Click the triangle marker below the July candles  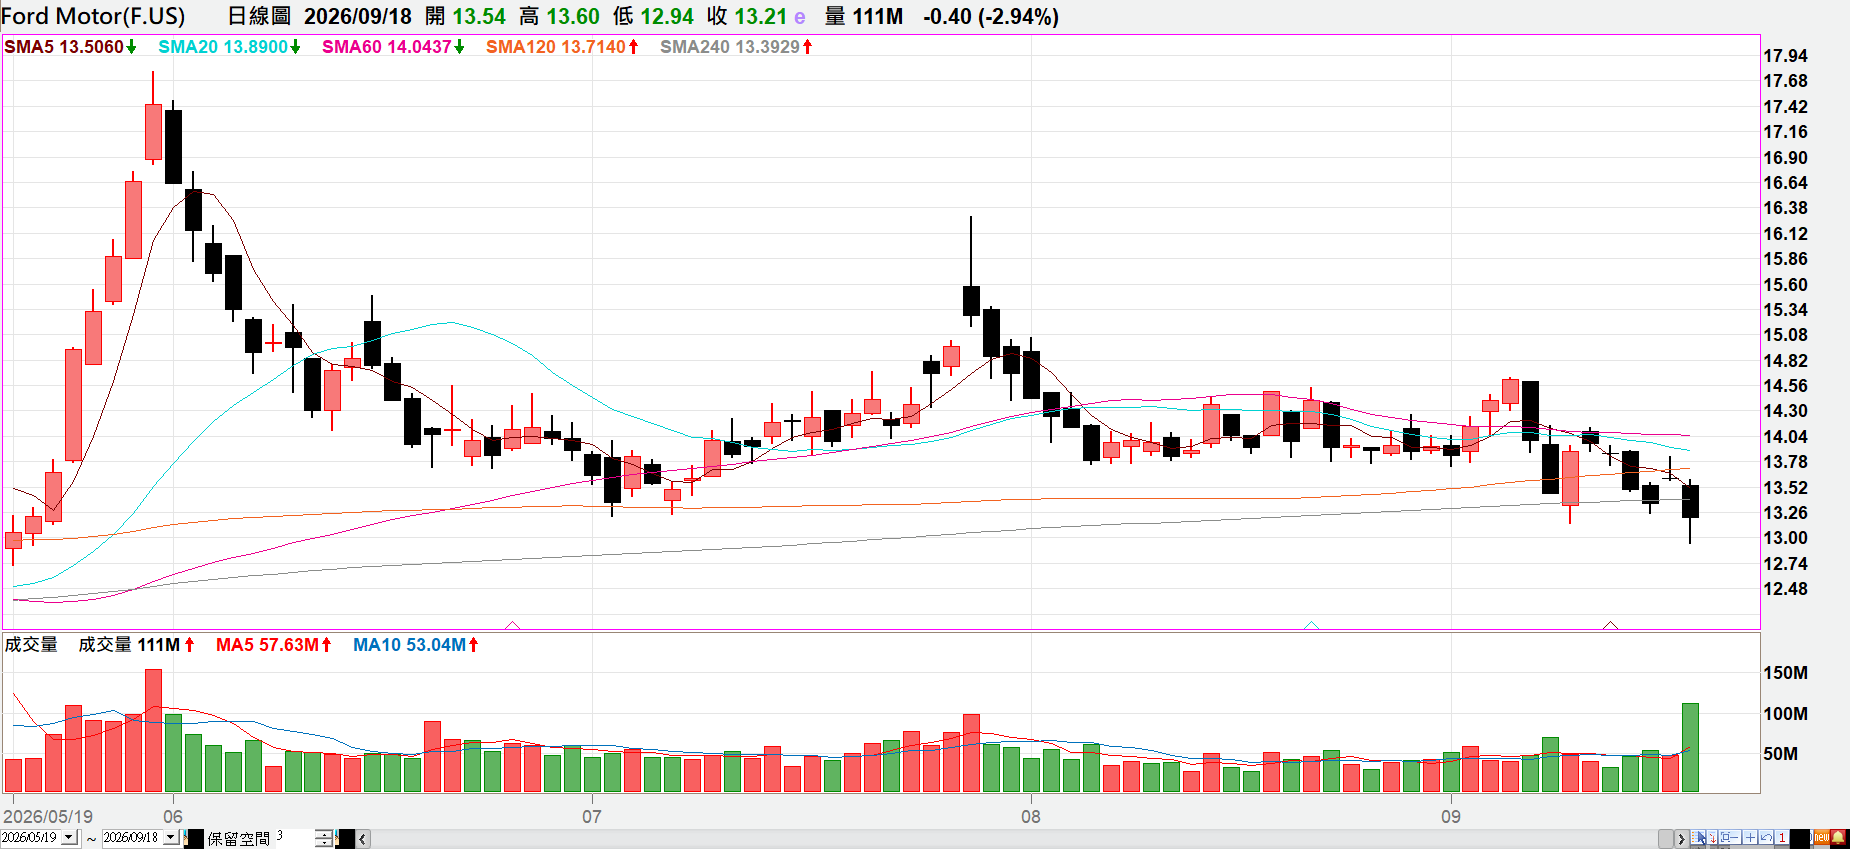click(513, 625)
